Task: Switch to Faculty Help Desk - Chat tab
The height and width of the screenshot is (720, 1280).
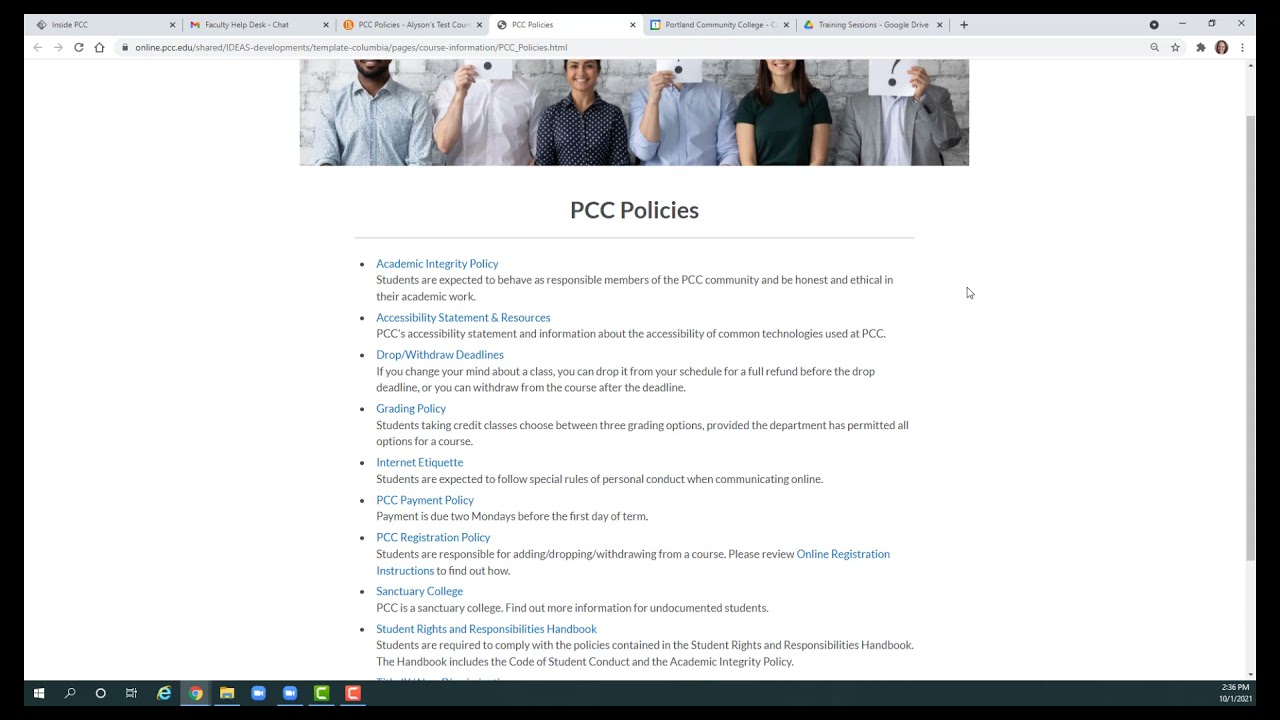Action: point(256,25)
